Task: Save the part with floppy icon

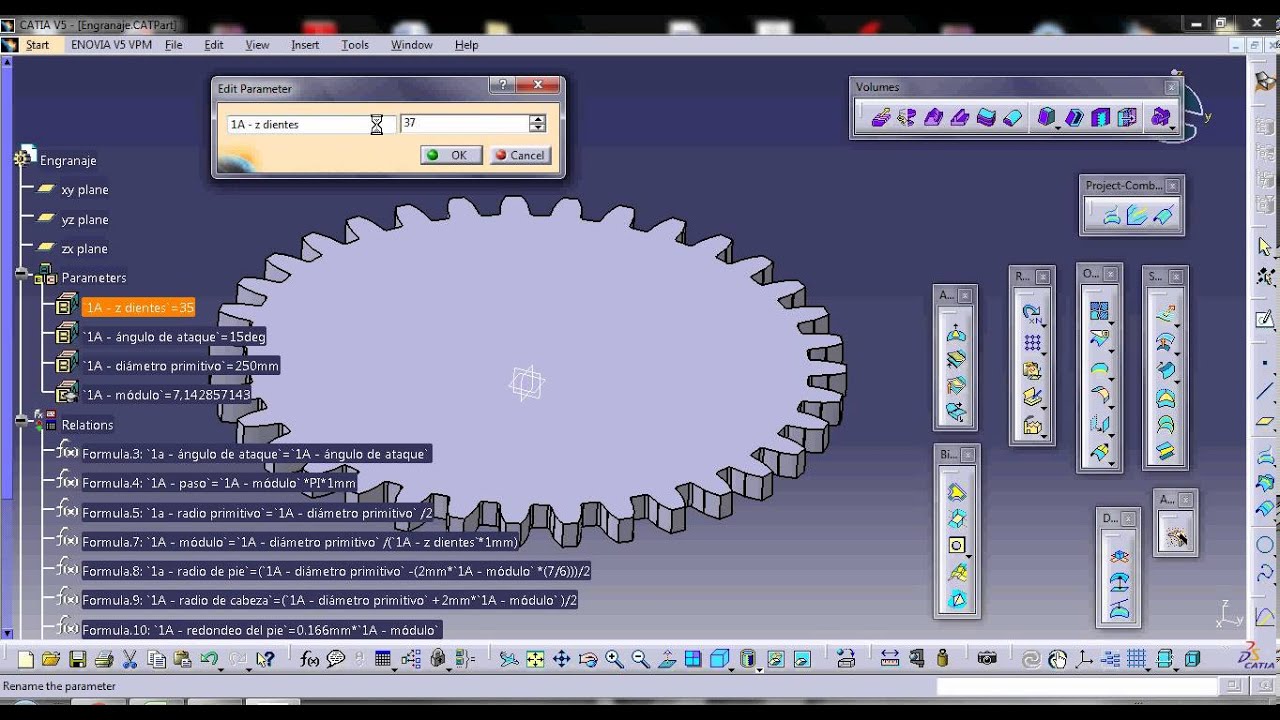Action: (77, 659)
